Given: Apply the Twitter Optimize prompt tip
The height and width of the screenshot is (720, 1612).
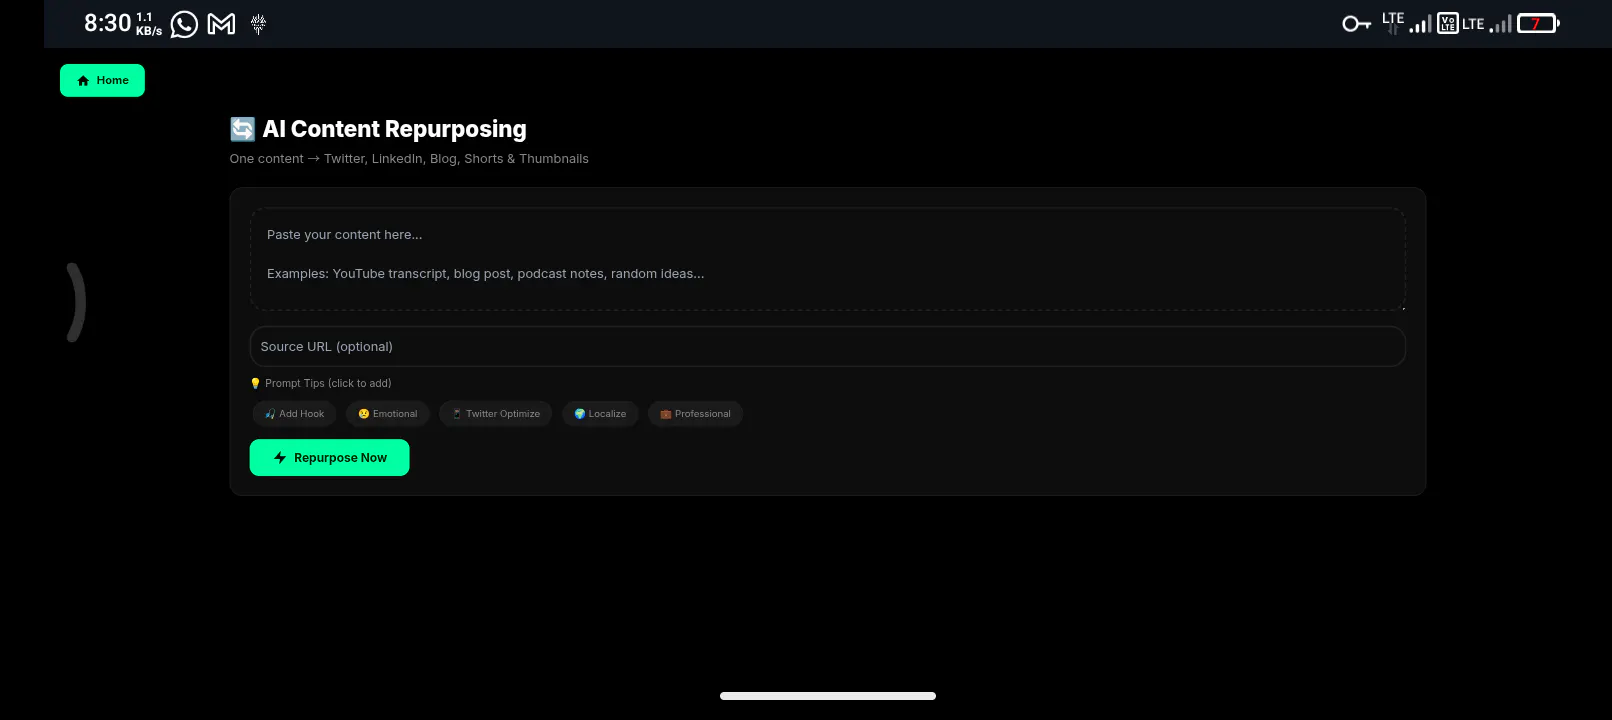Looking at the screenshot, I should click(495, 414).
